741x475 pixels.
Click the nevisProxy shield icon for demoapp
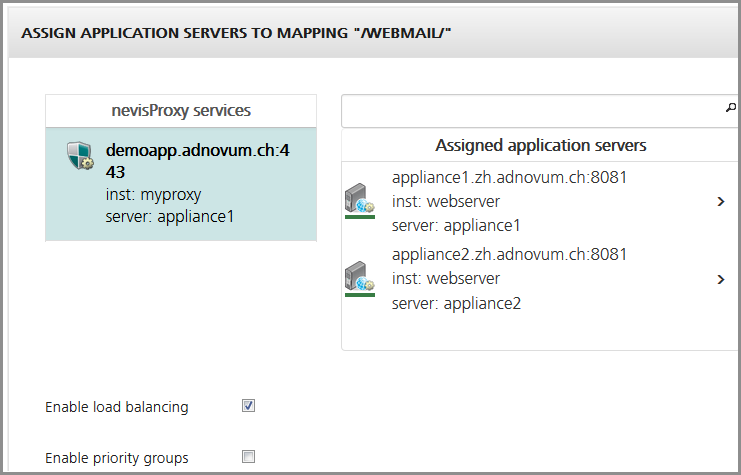click(80, 155)
